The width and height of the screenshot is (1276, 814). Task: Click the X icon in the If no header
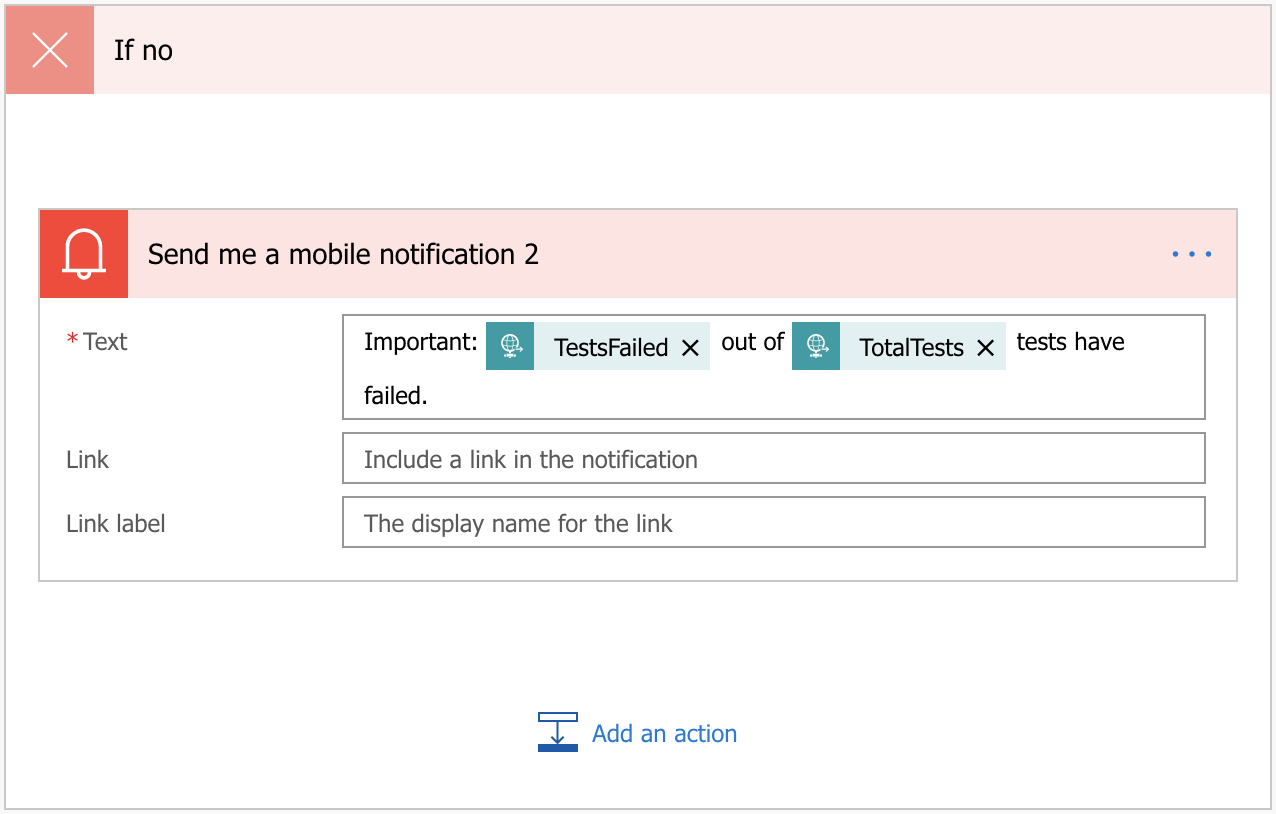[50, 50]
